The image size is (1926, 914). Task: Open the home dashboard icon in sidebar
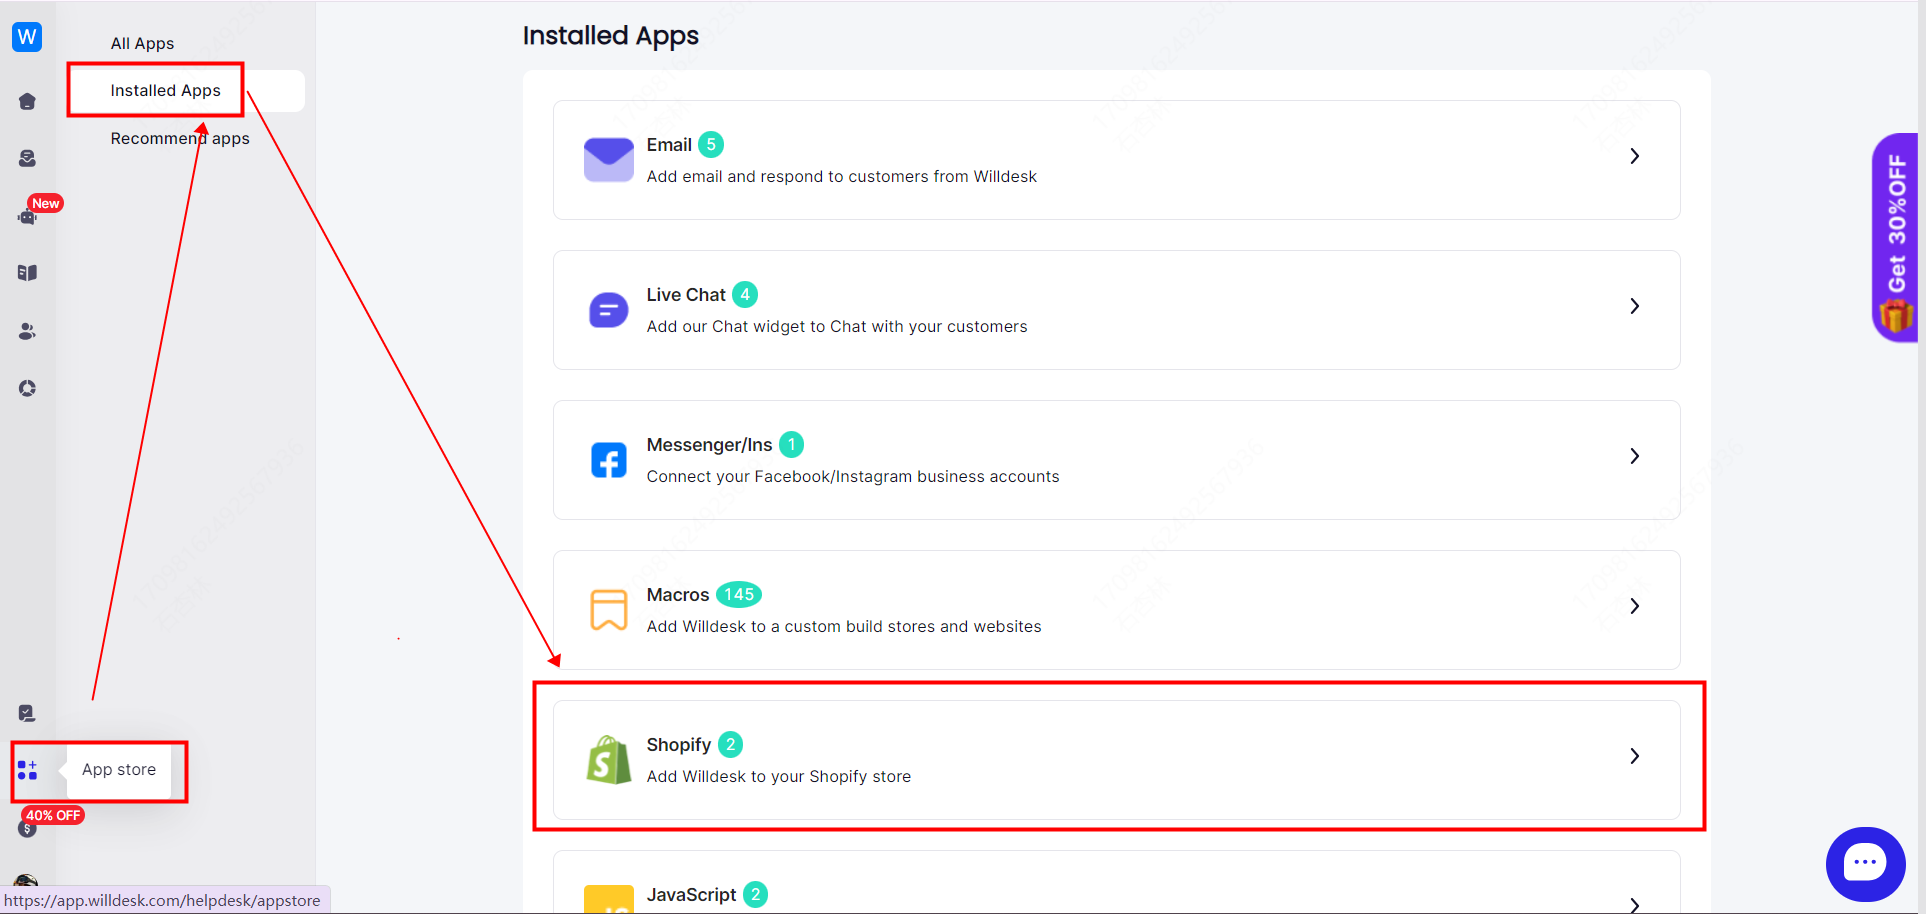click(27, 101)
